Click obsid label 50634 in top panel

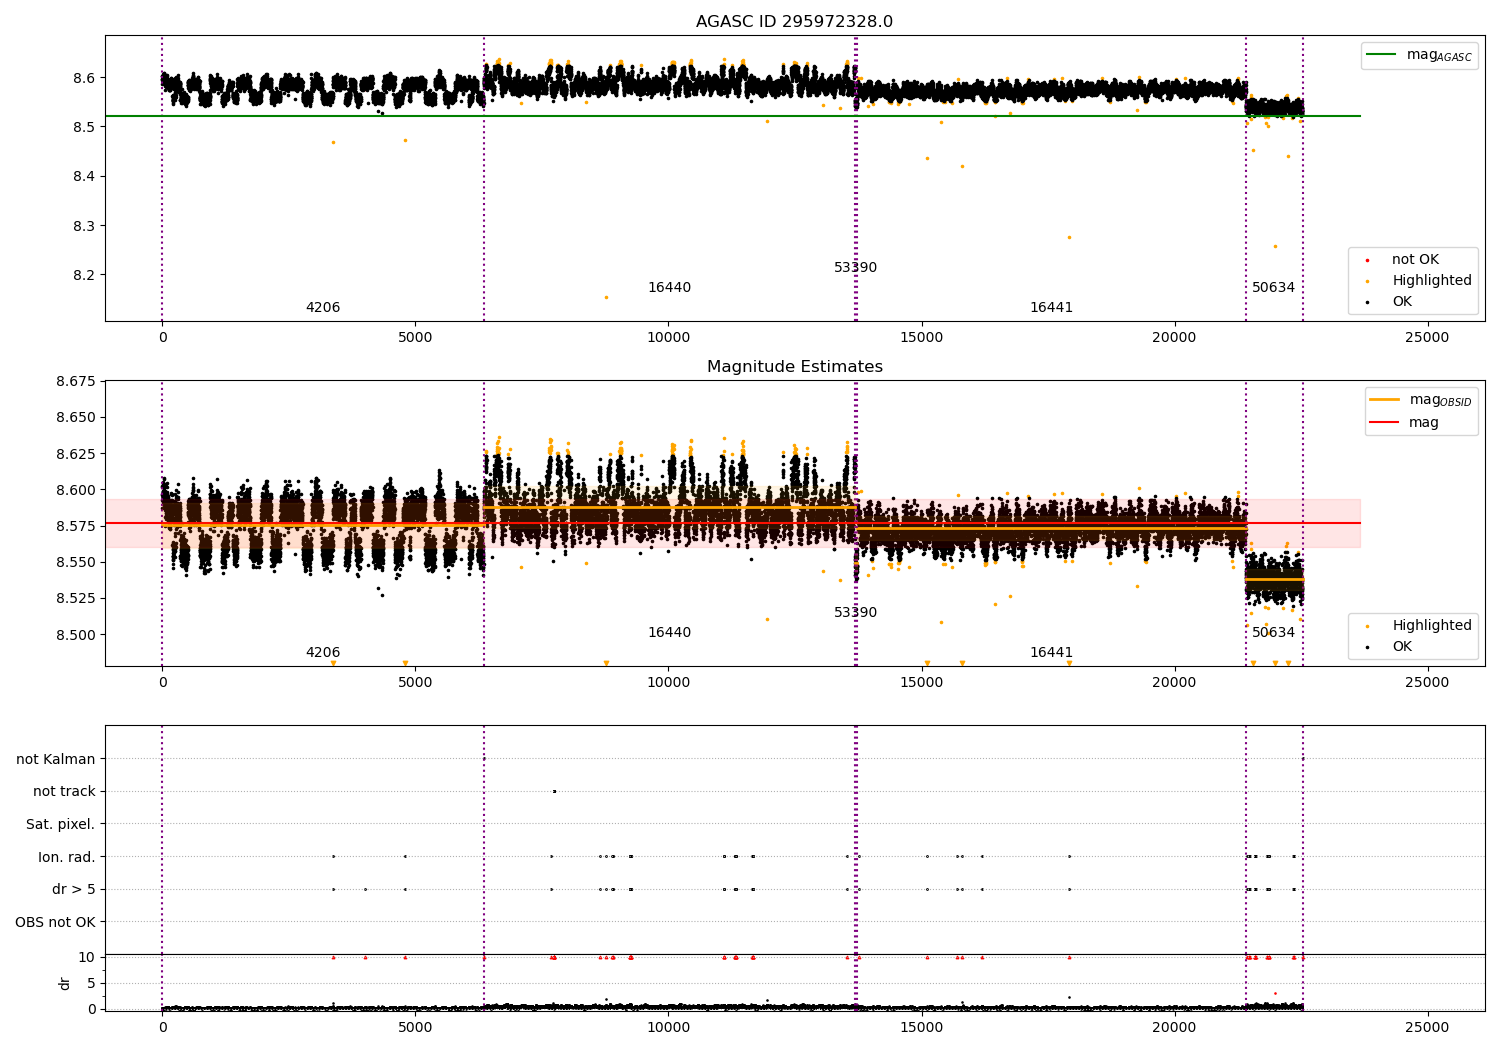pos(1273,288)
